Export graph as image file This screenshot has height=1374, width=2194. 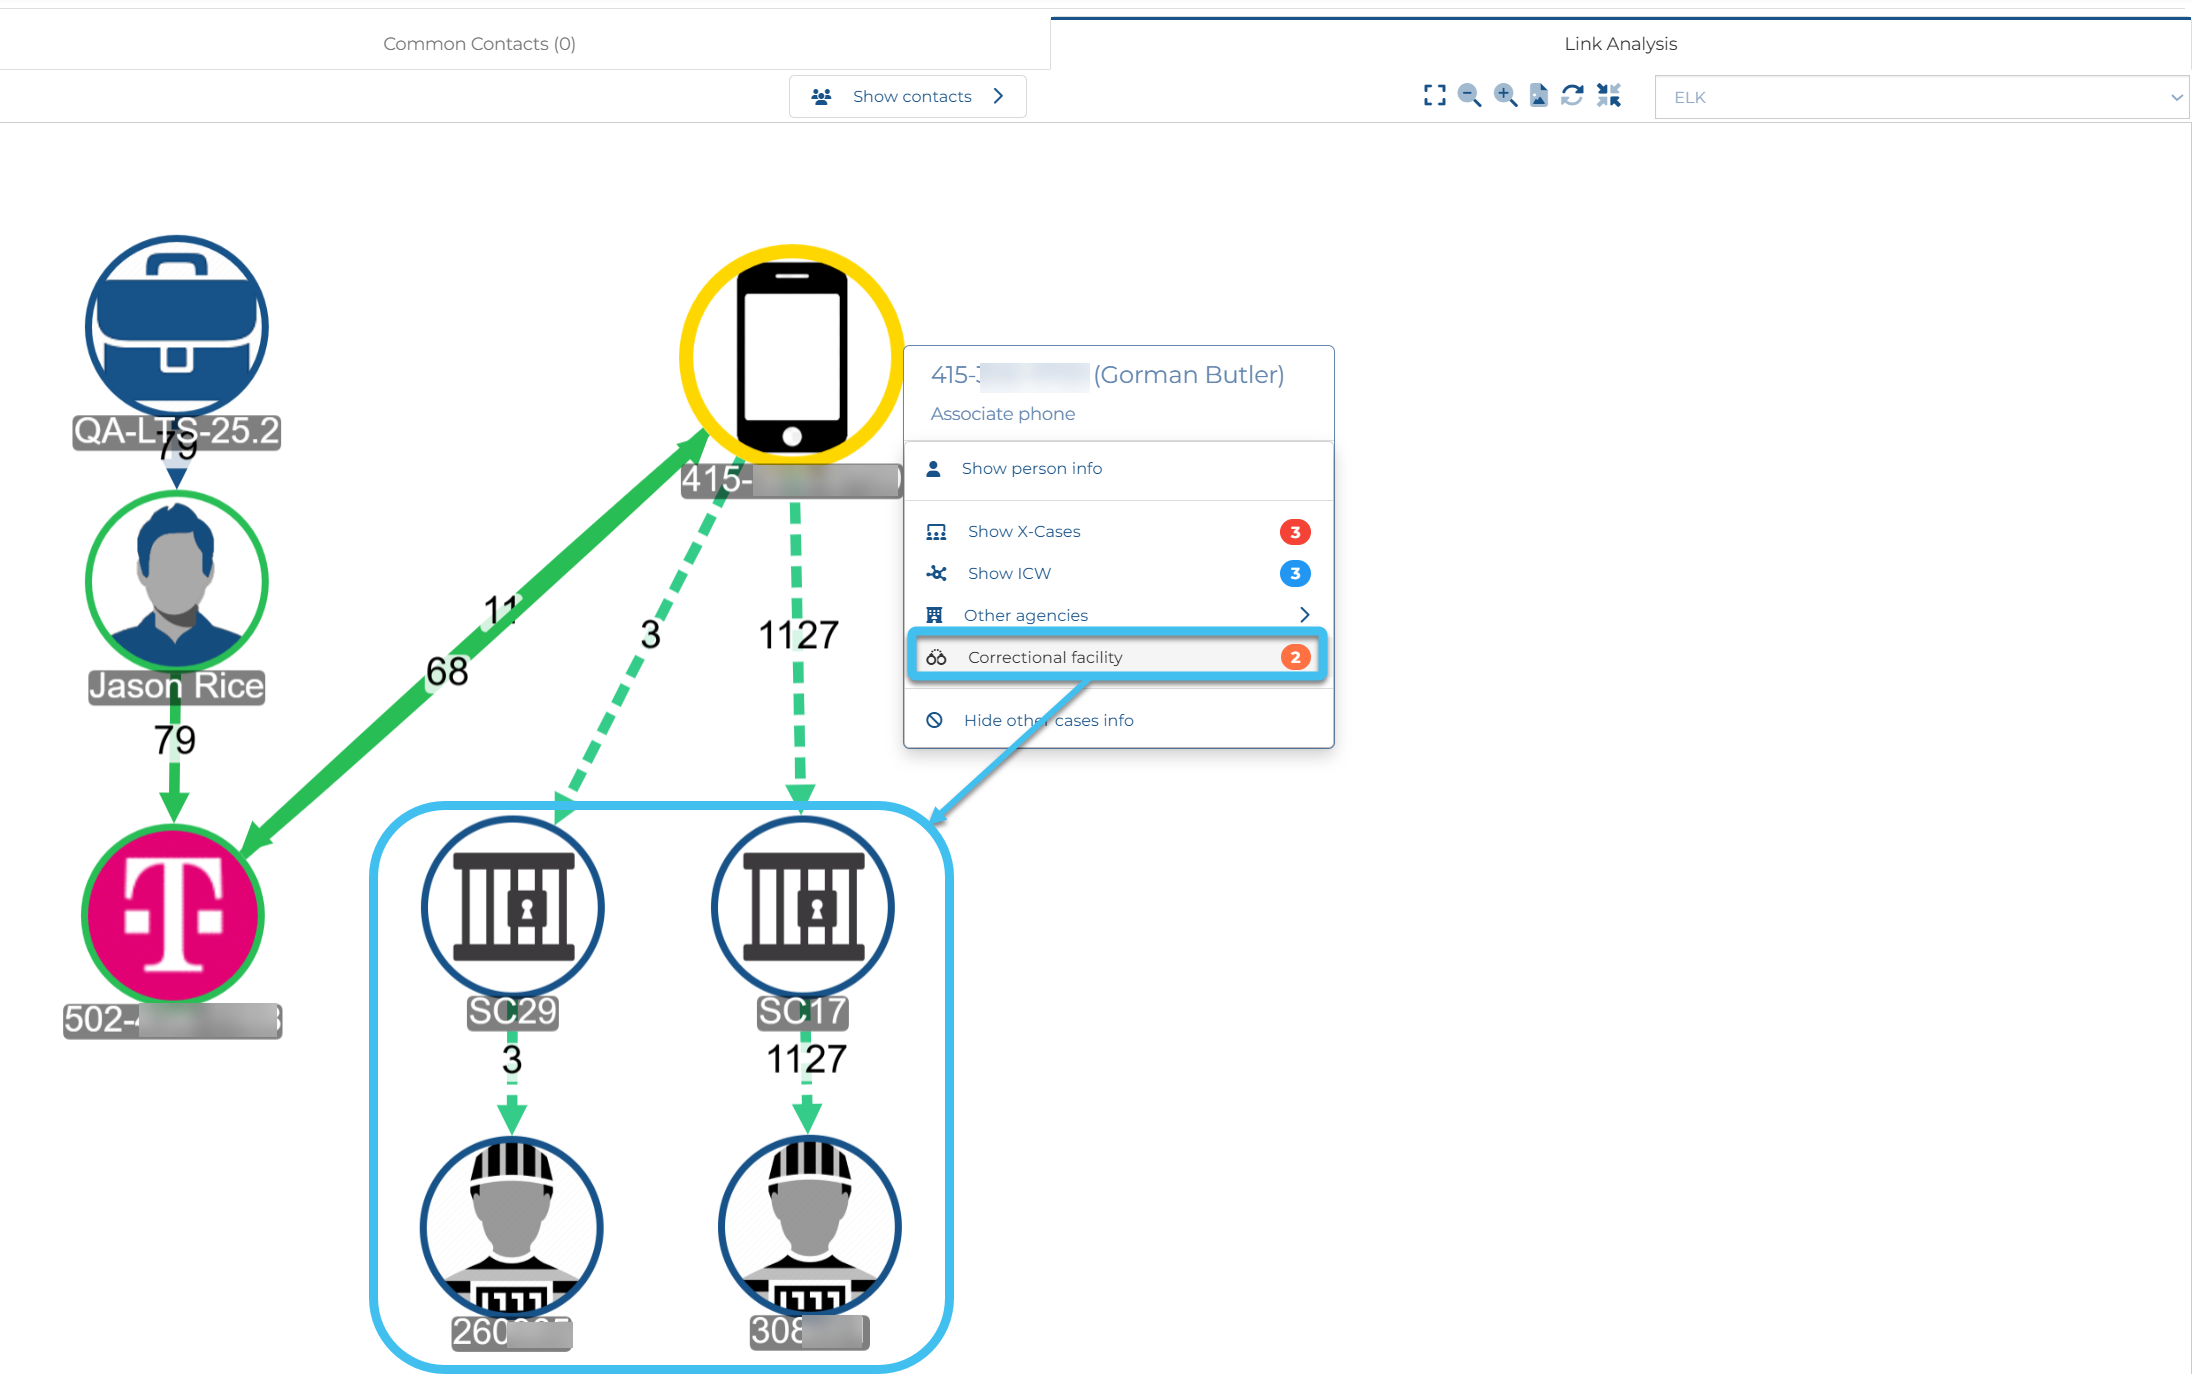[1539, 96]
